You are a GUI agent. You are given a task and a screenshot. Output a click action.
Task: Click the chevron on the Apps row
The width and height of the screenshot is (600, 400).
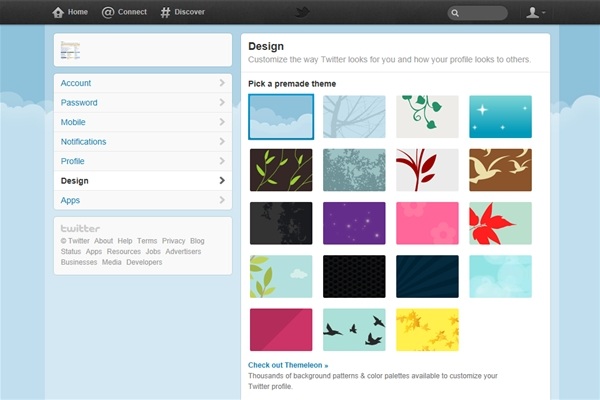pyautogui.click(x=222, y=200)
